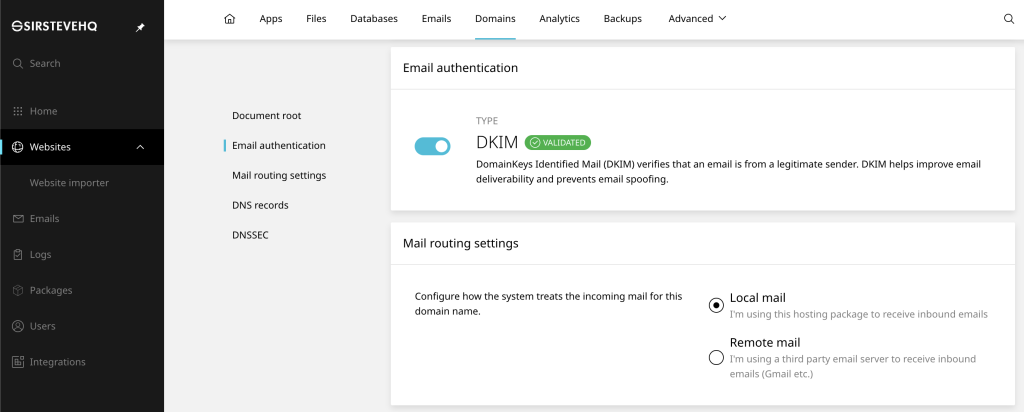The height and width of the screenshot is (412, 1024).
Task: Open search via top-right magnifier icon
Action: (1008, 19)
